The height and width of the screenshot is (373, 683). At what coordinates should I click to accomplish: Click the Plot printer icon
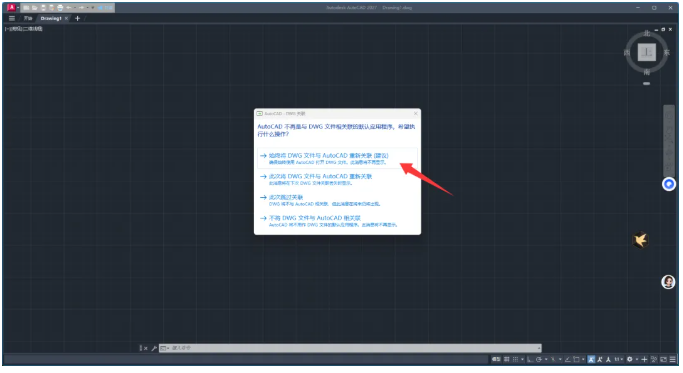[60, 7]
